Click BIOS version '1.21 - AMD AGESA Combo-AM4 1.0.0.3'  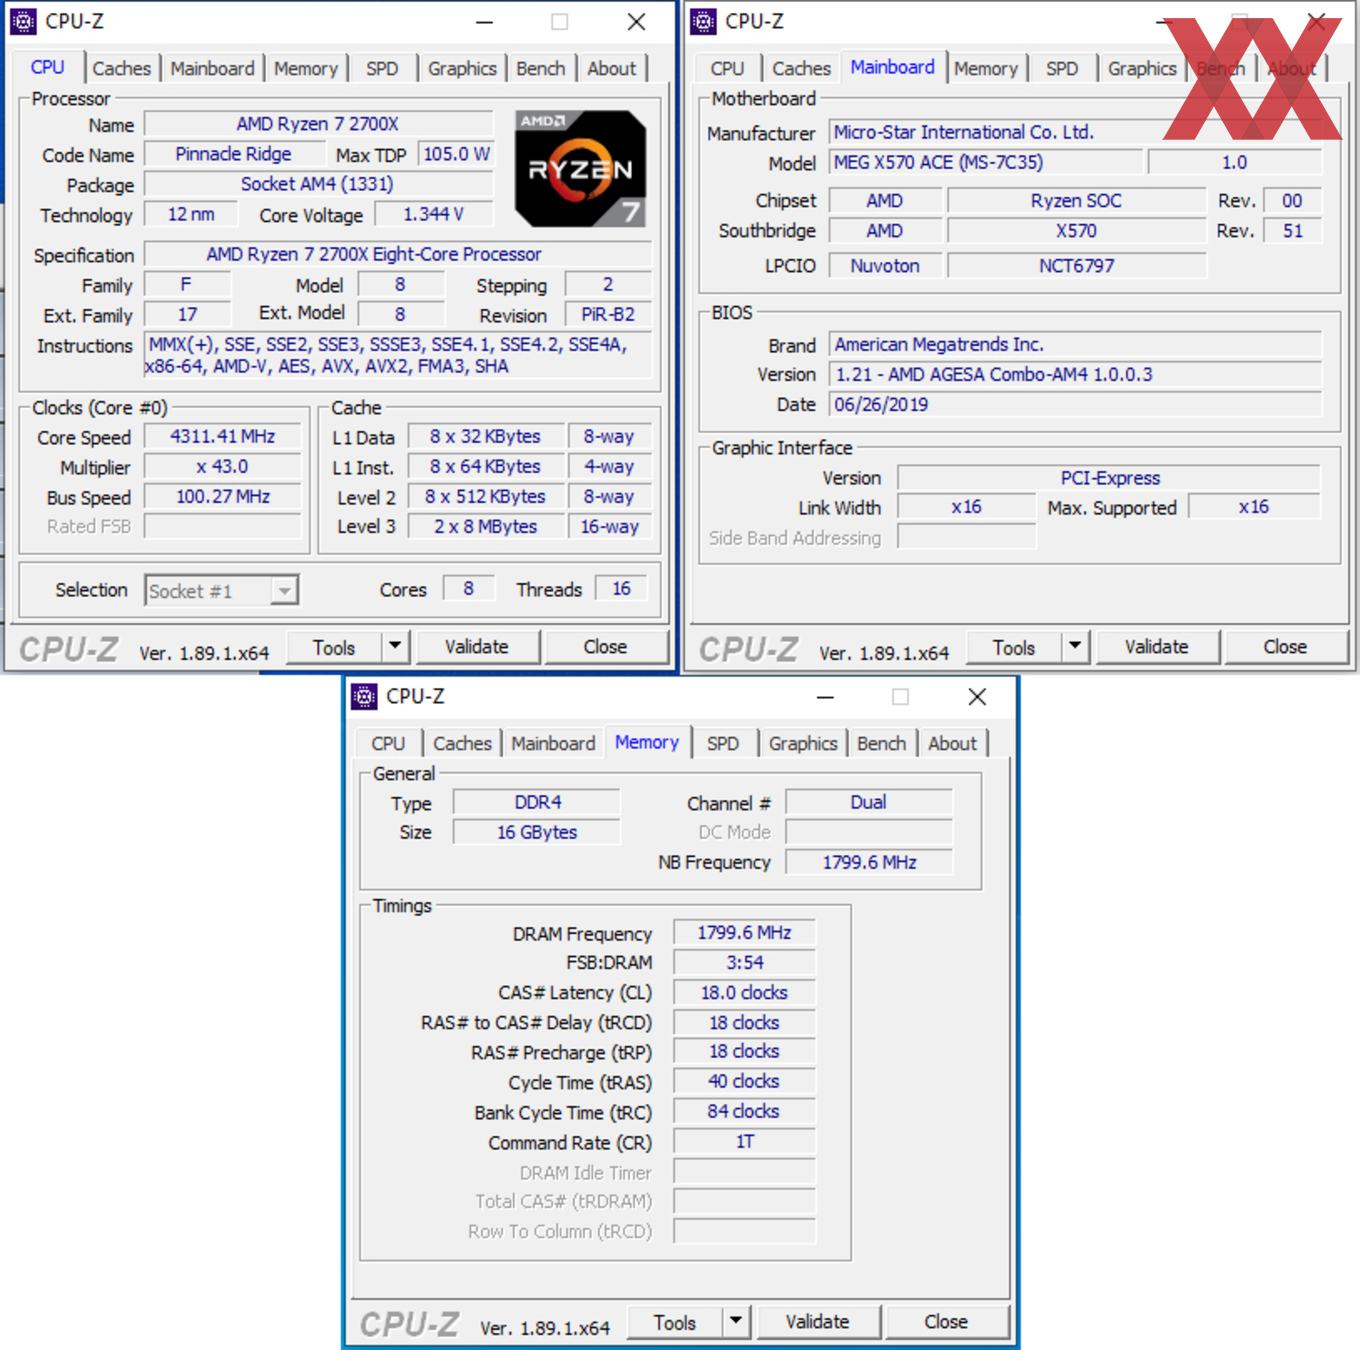(x=1075, y=374)
